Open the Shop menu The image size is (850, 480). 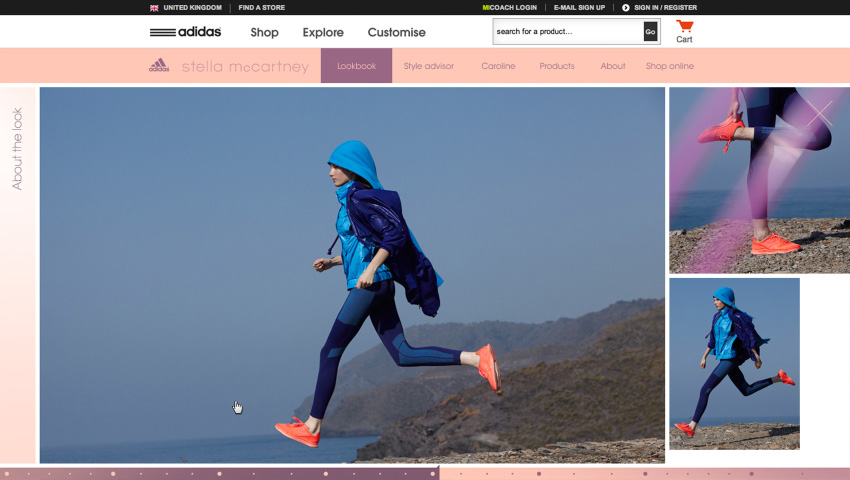coord(265,33)
